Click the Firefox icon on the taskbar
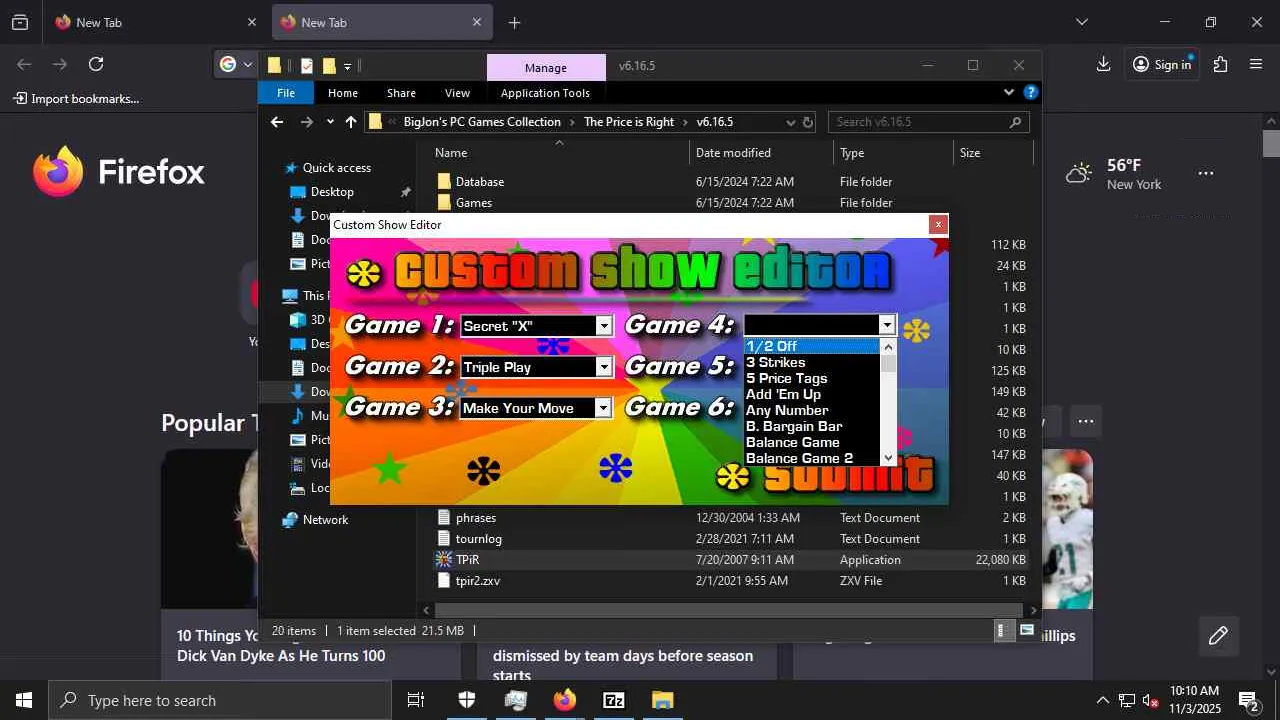The image size is (1280, 720). click(x=565, y=700)
